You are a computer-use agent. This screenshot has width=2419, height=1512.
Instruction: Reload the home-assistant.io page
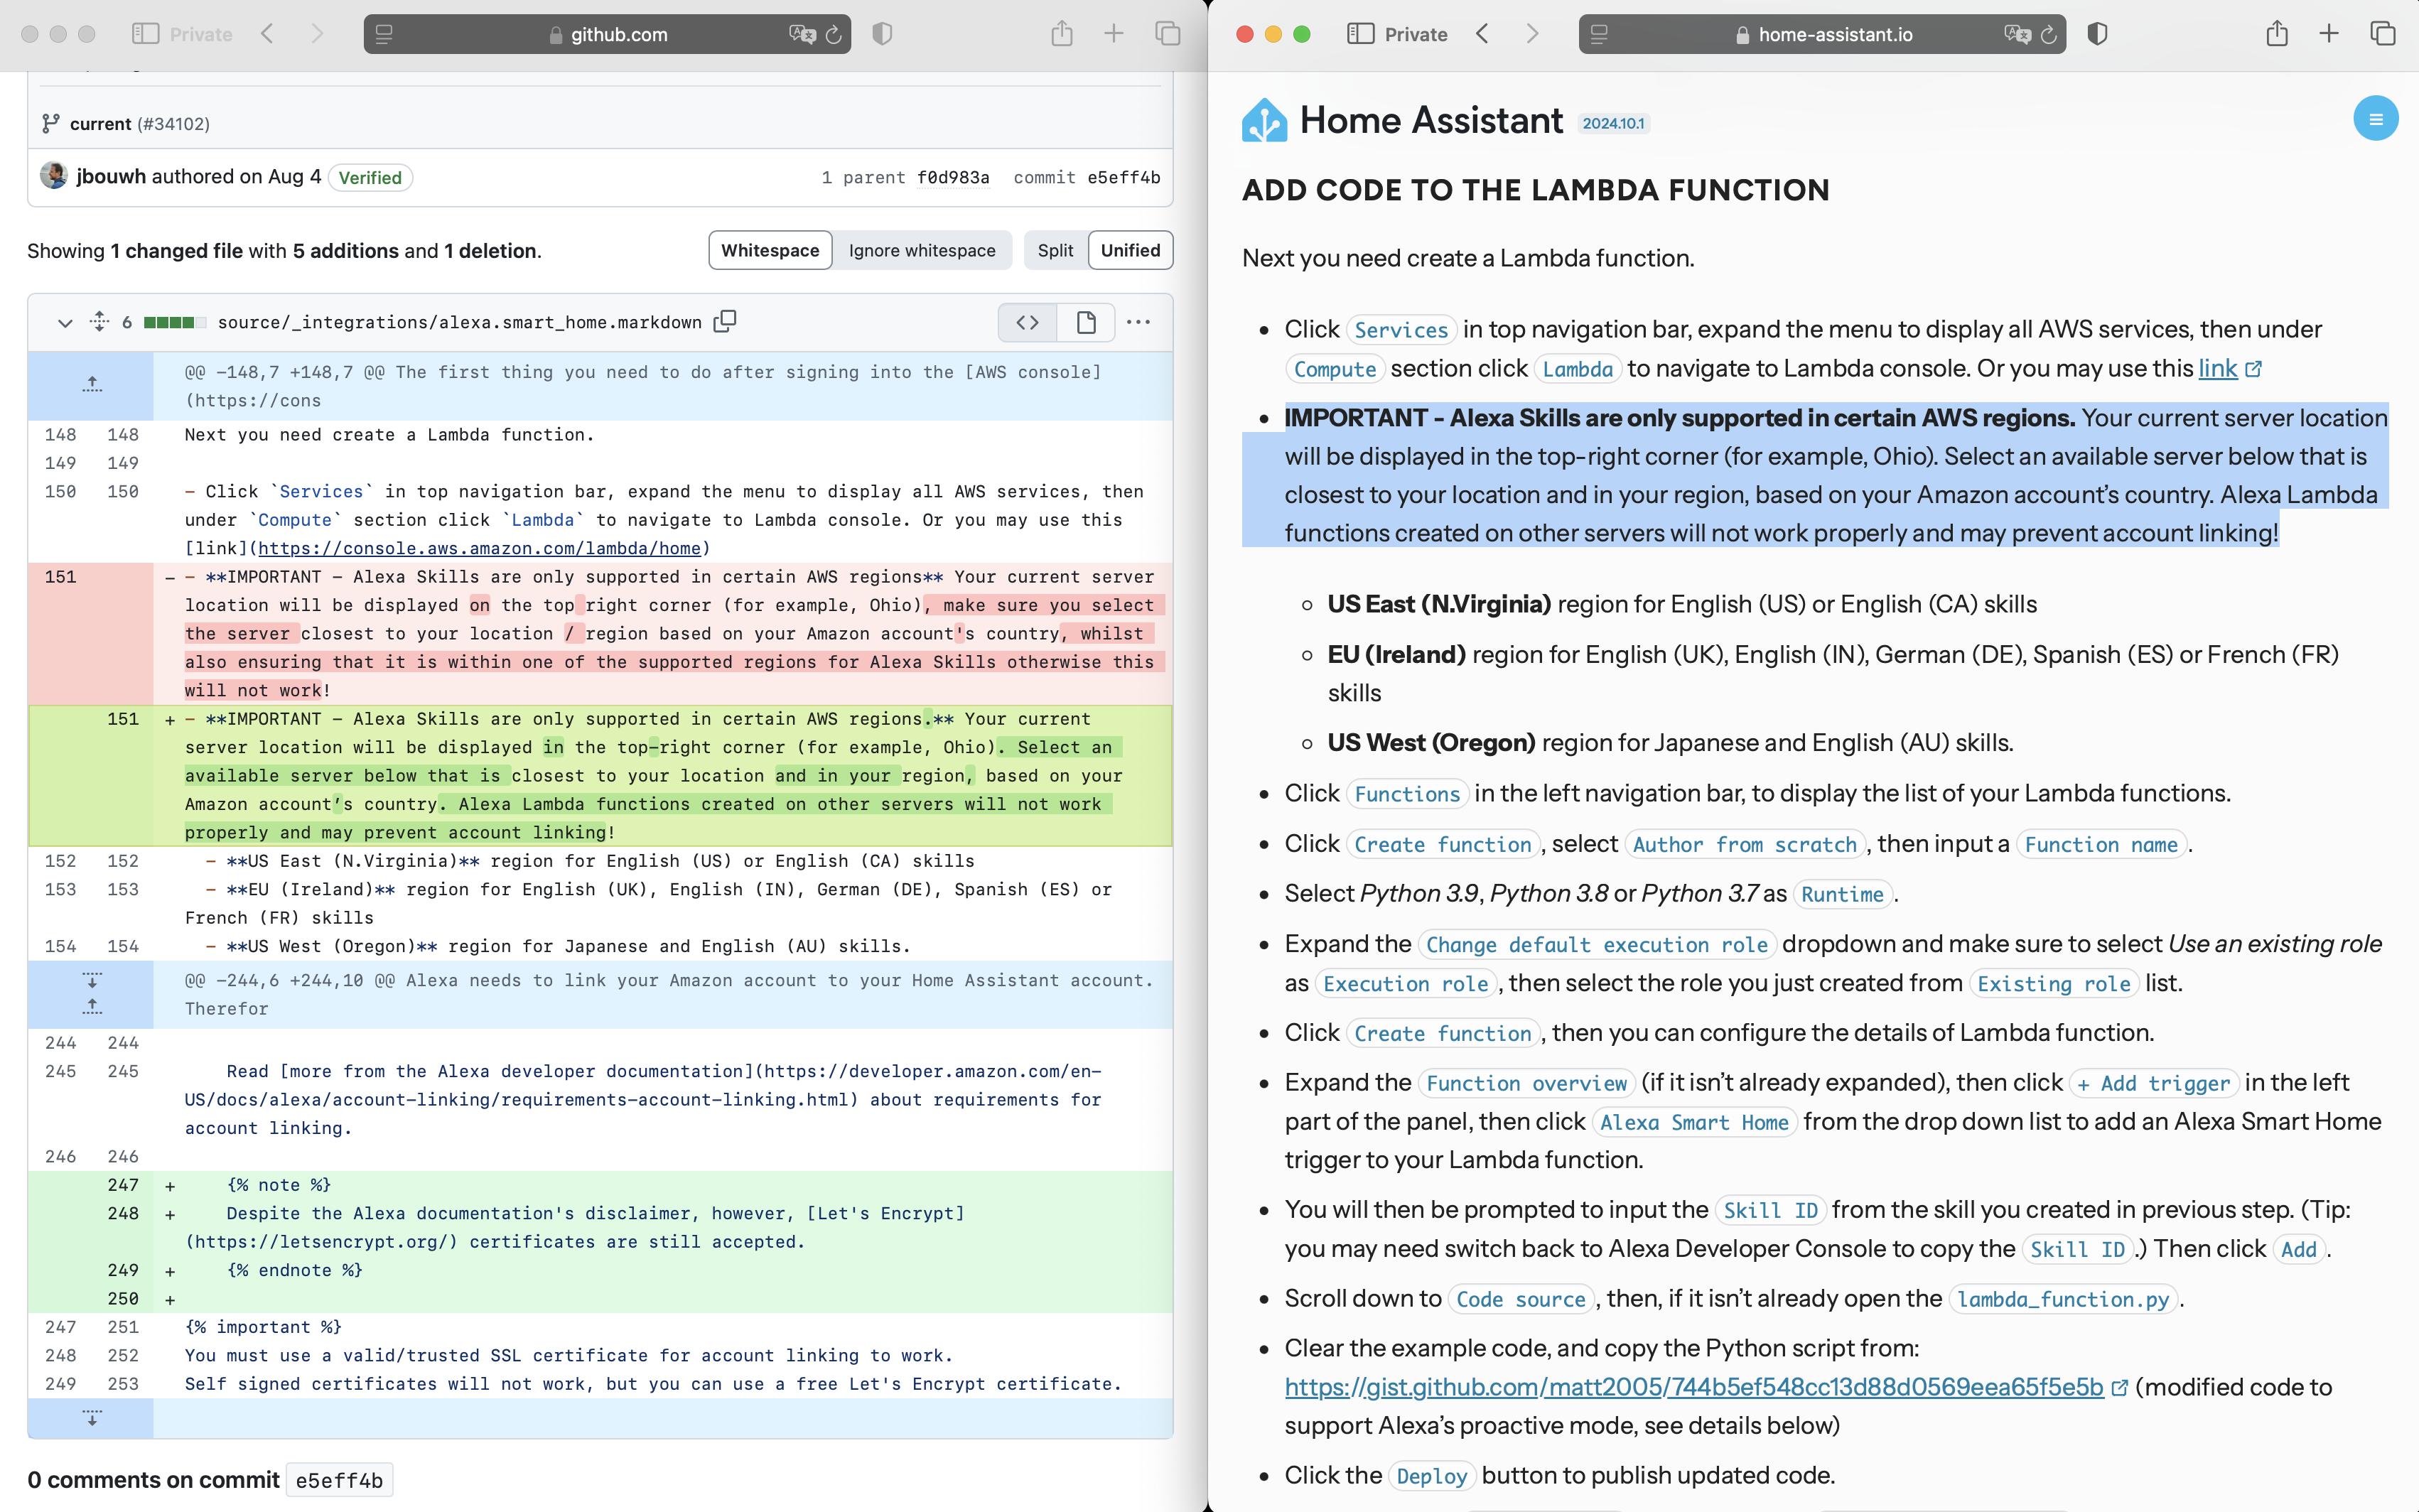tap(2048, 34)
